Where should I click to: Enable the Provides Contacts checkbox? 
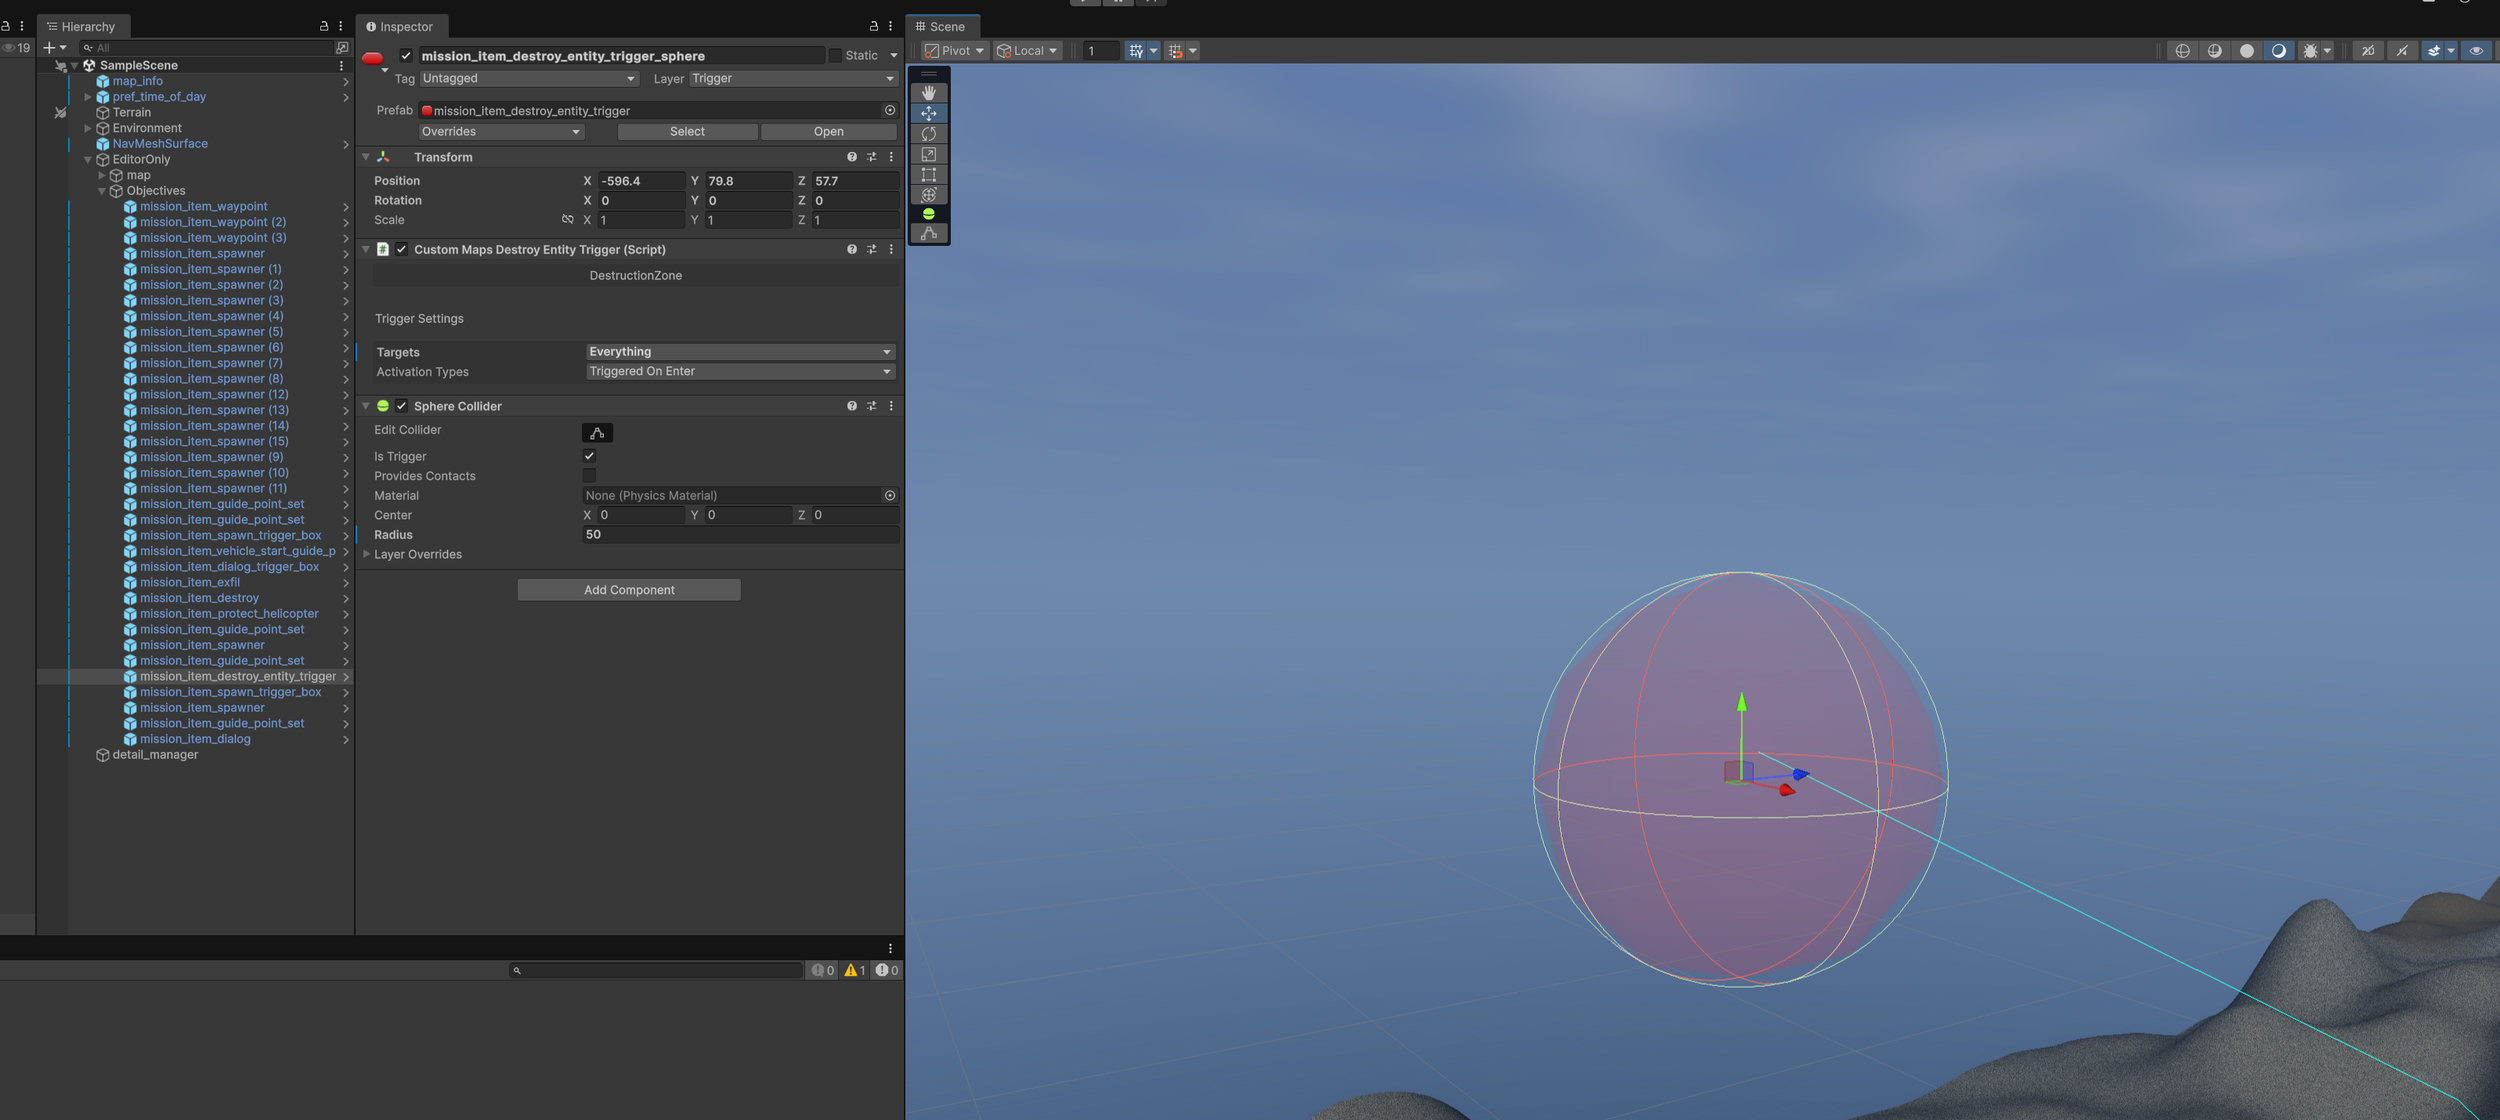click(589, 476)
